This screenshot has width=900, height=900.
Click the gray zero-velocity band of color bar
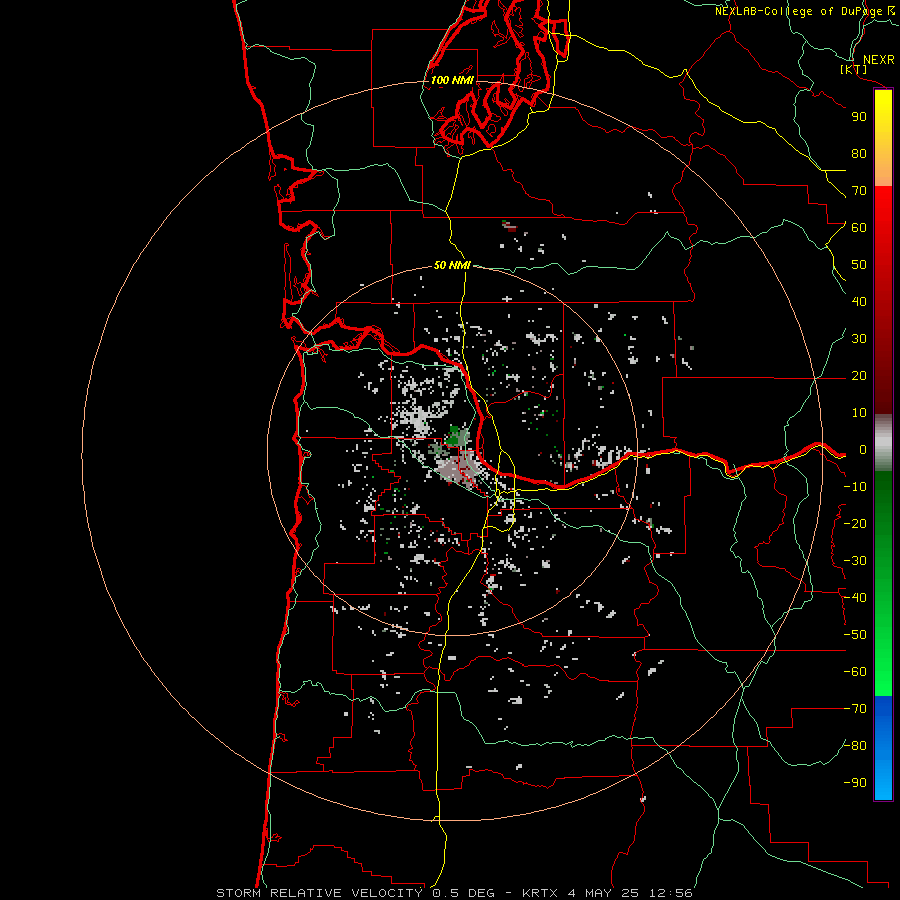click(883, 443)
